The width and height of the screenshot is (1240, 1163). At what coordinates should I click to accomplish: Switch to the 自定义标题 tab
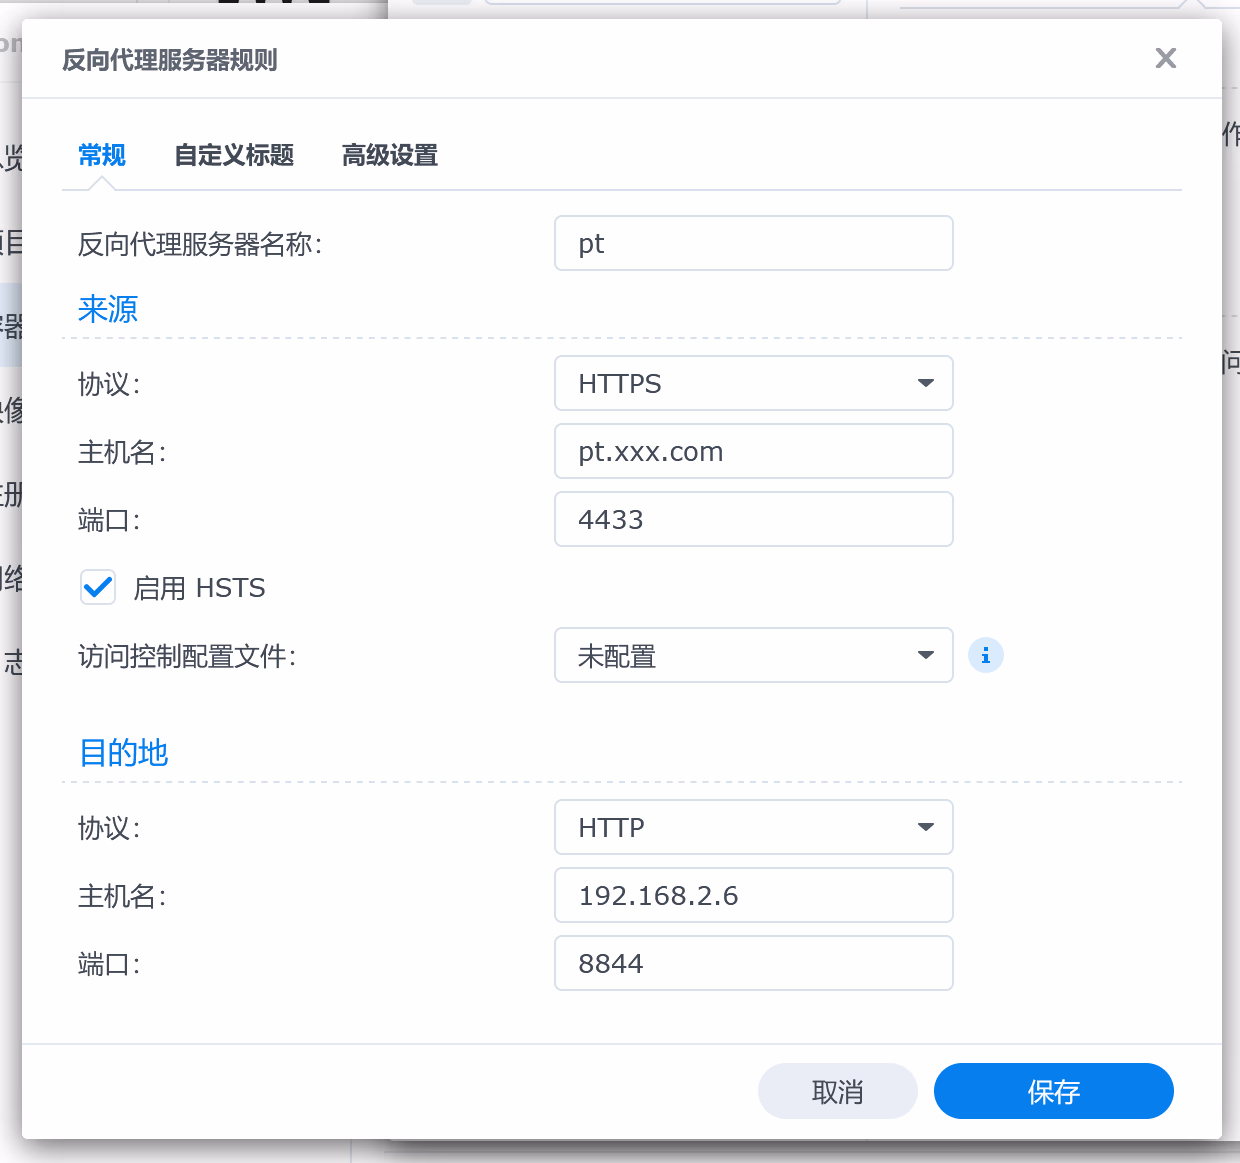pyautogui.click(x=234, y=155)
